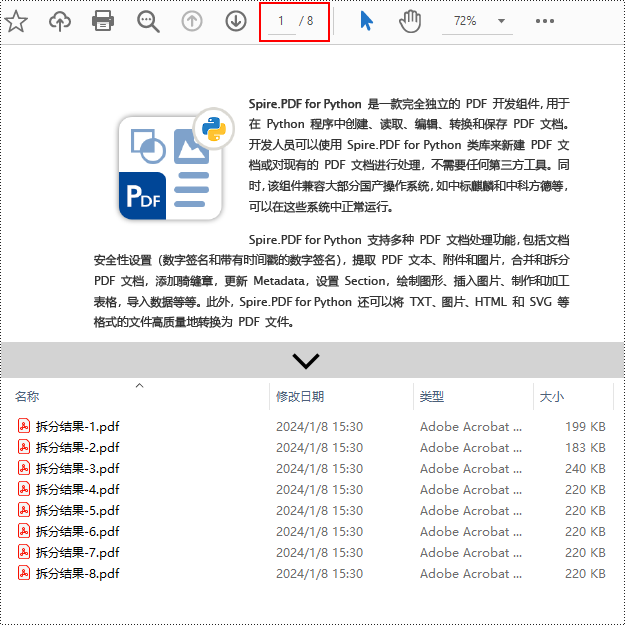Open the find text magnifier
625x625 pixels.
[148, 22]
